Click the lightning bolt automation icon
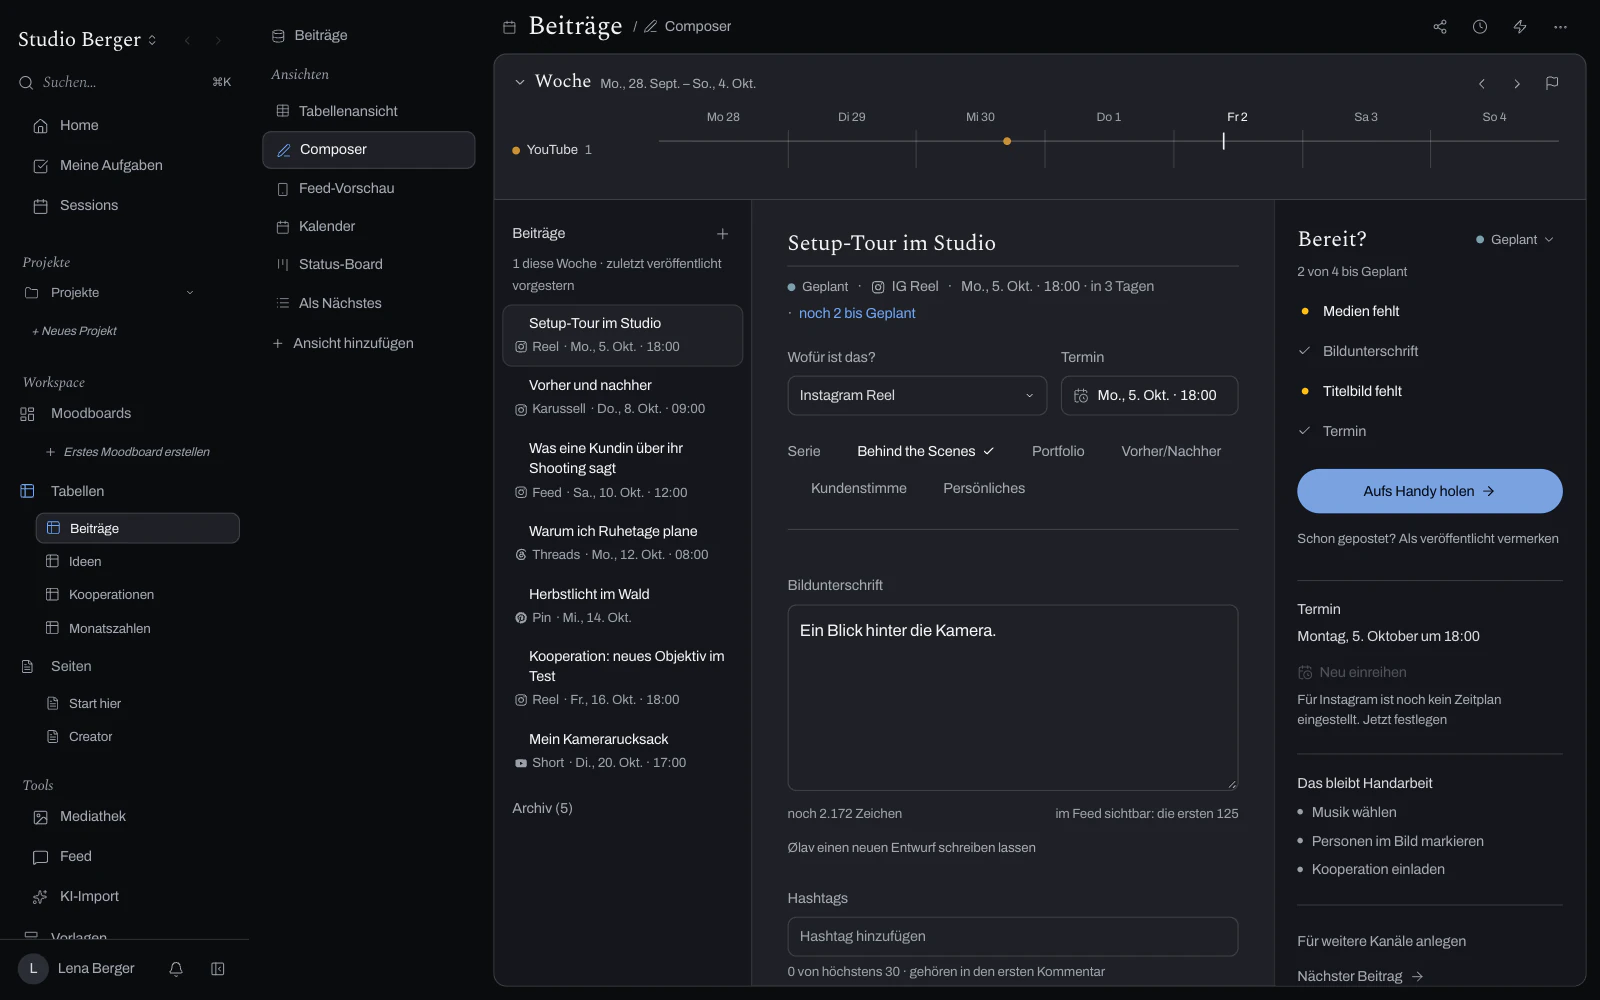Screen dimensions: 1600x1000 pos(1520,27)
